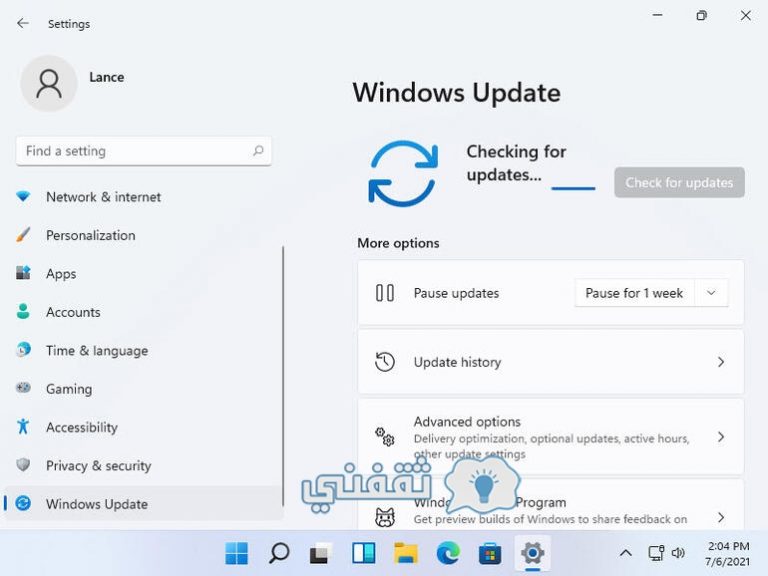Expand the Pause for 1 week dropdown arrow

point(711,293)
